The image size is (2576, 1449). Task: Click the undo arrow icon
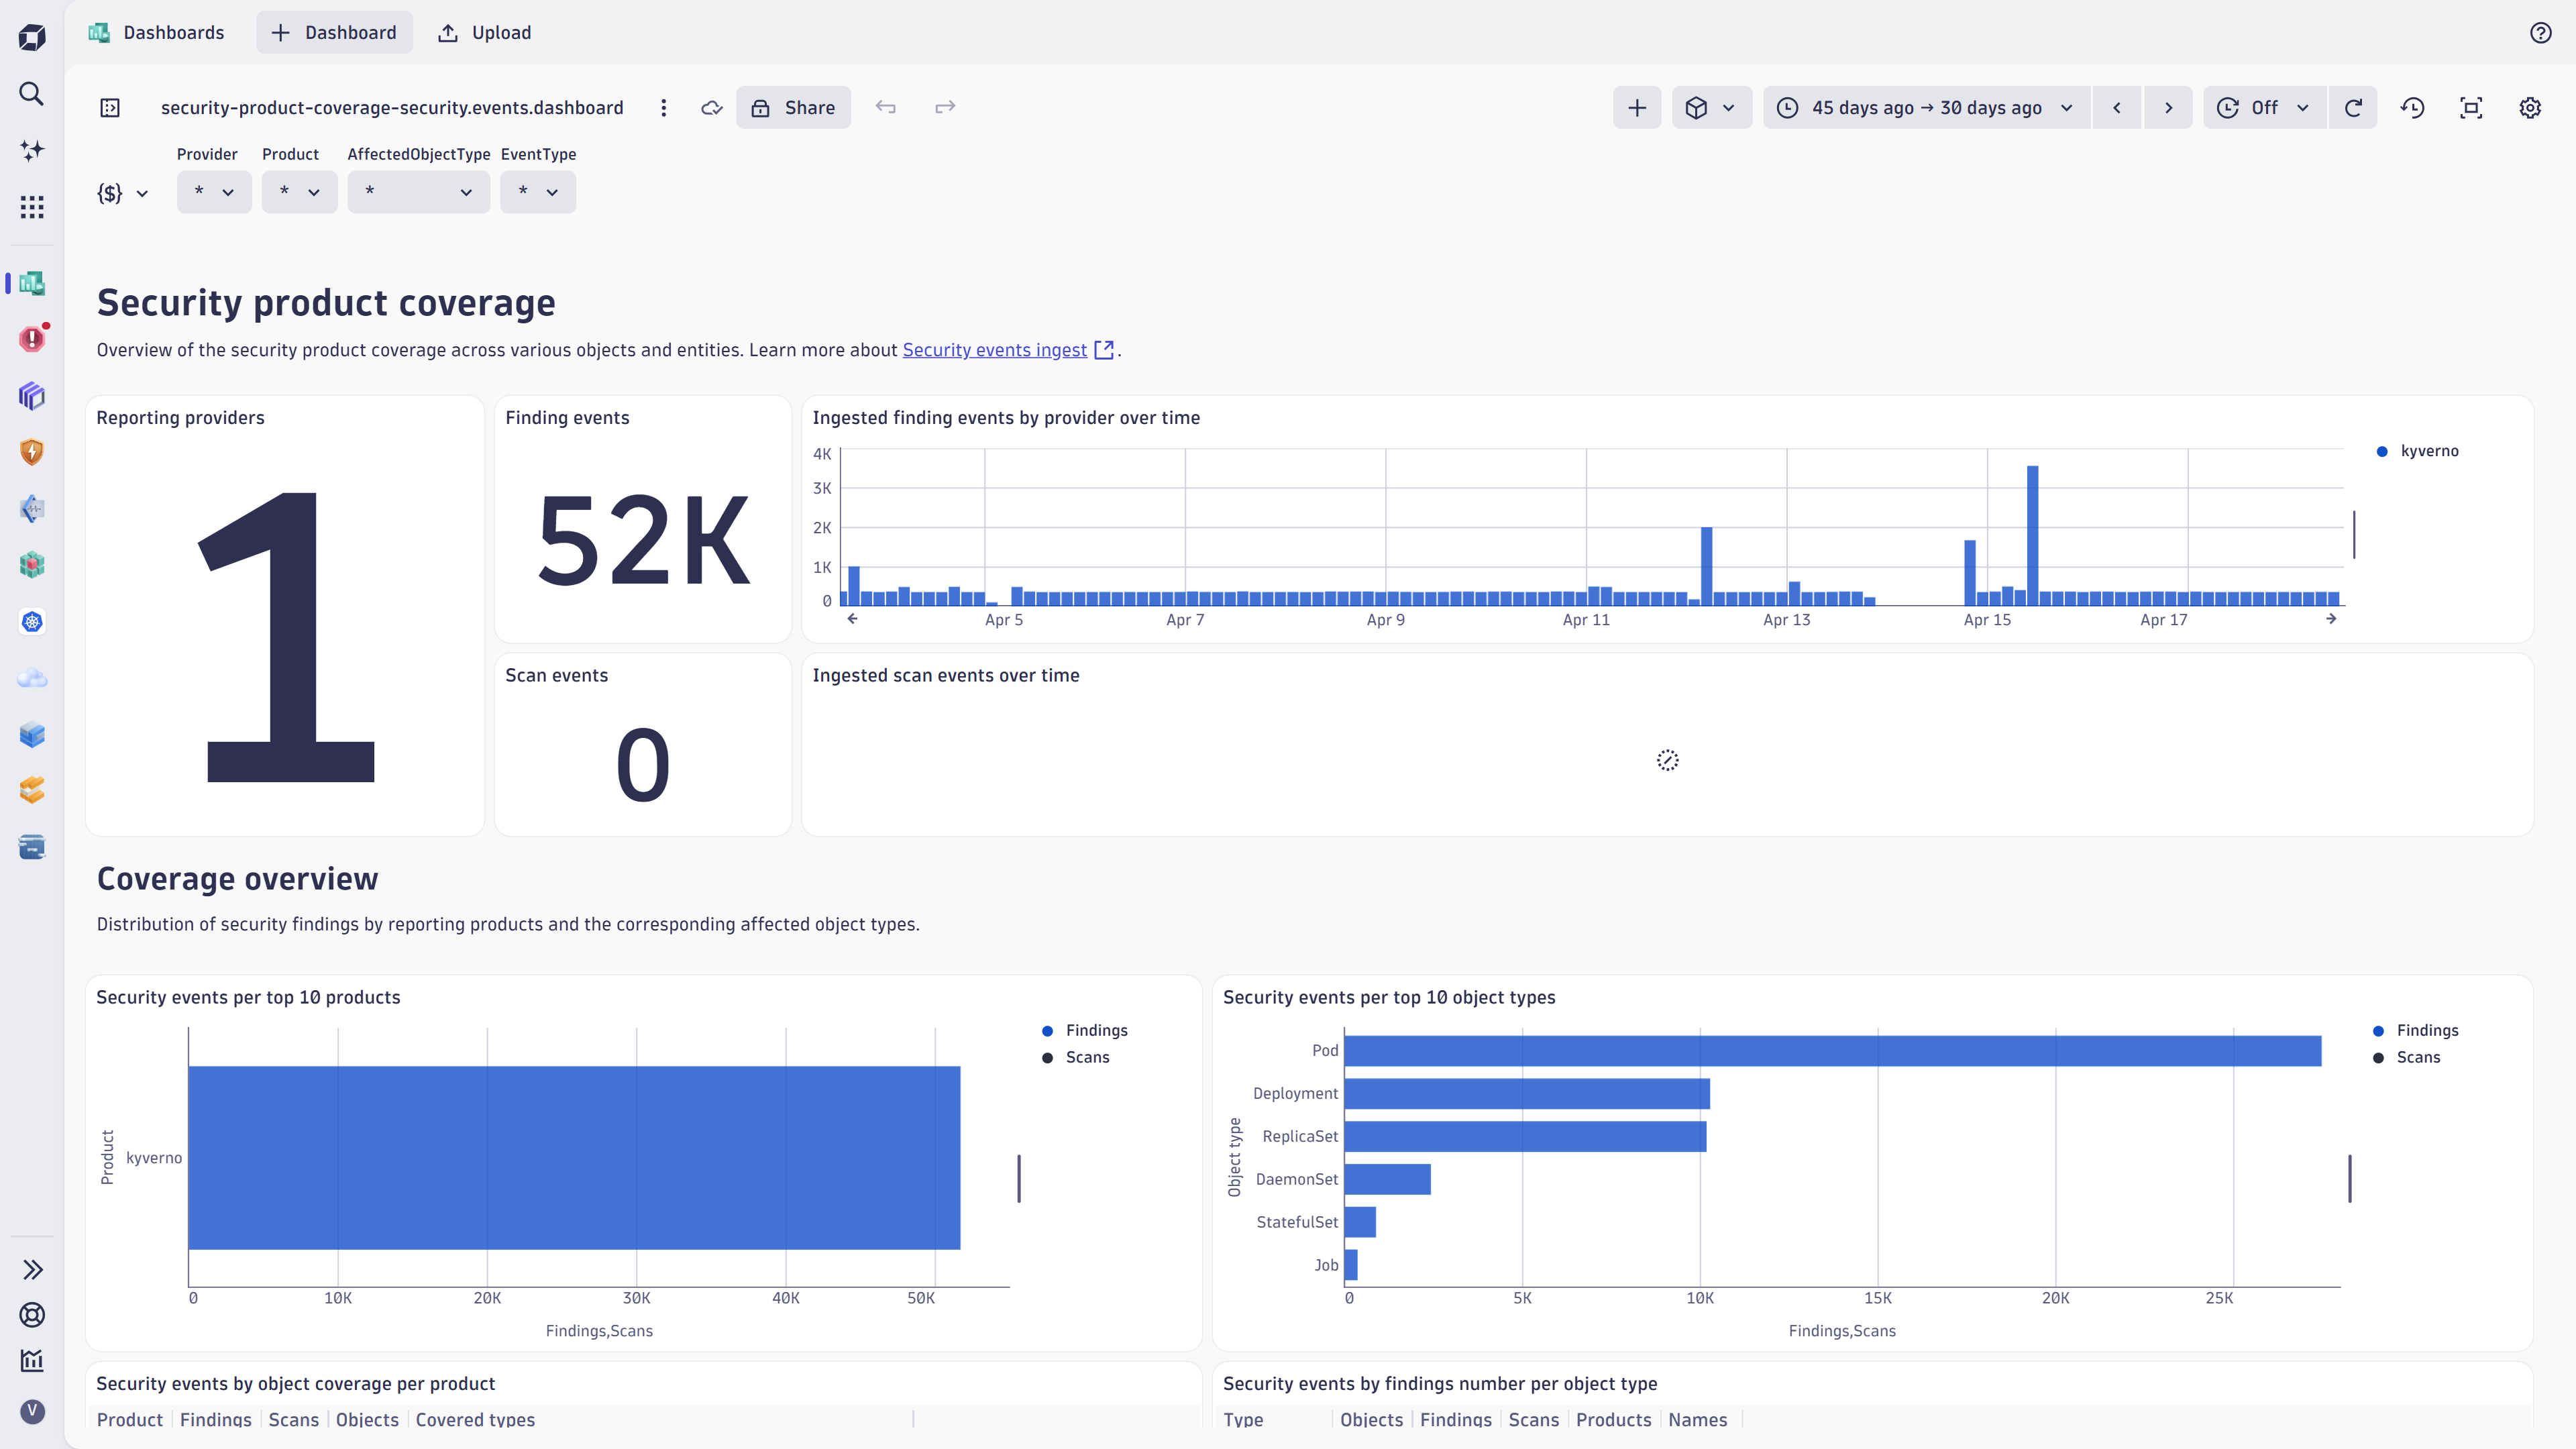(x=885, y=107)
